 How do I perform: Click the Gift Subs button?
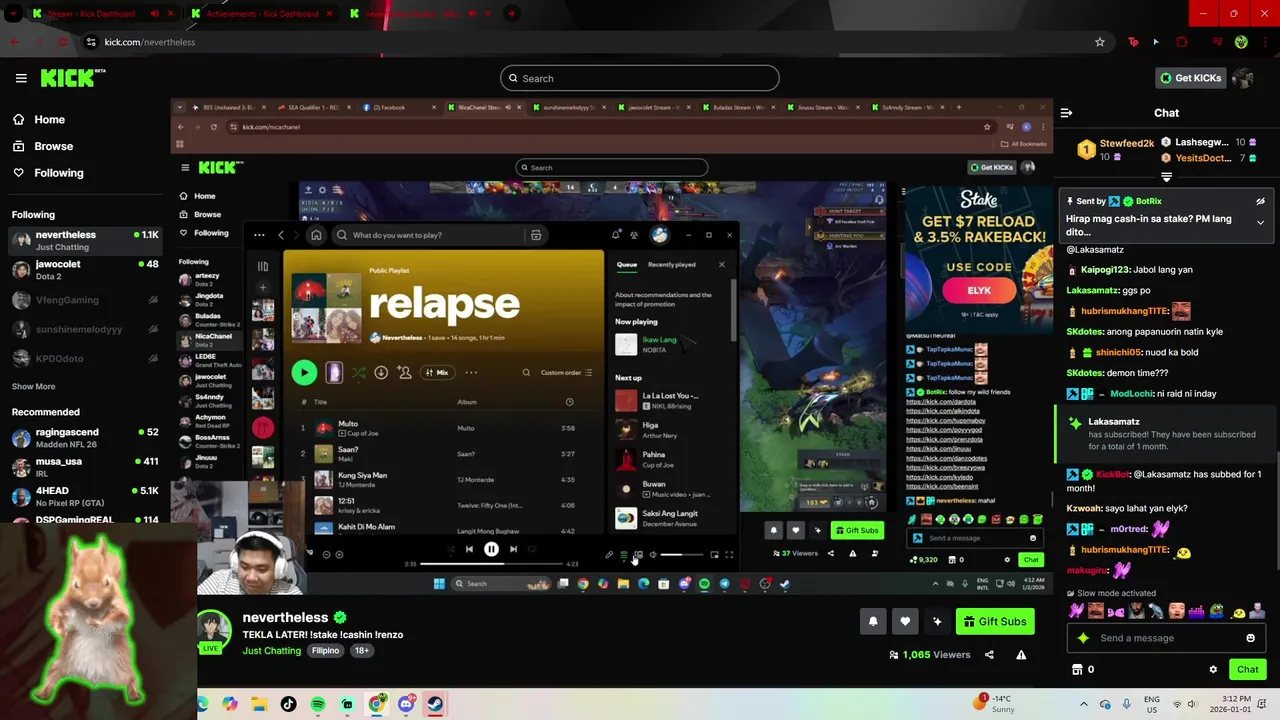pos(995,621)
